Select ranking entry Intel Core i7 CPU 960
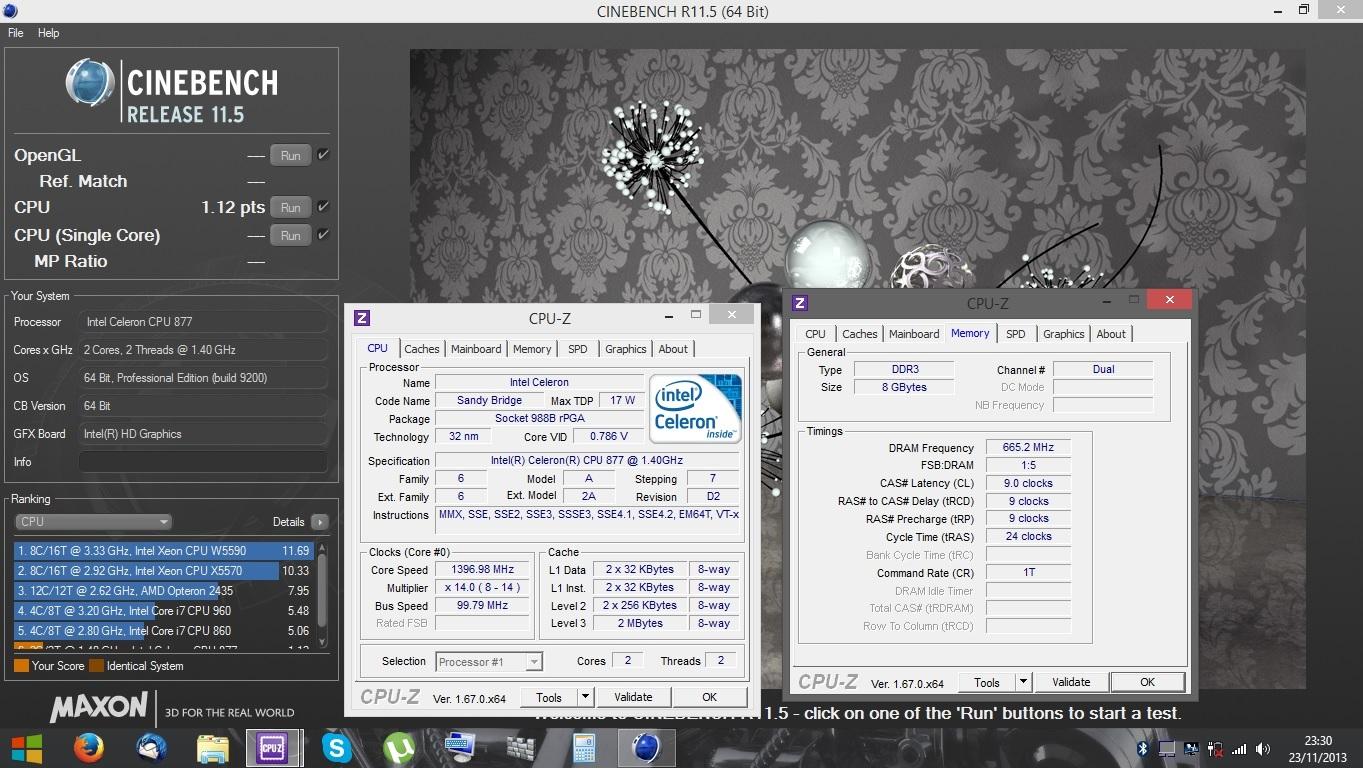The image size is (1363, 768). [x=164, y=611]
